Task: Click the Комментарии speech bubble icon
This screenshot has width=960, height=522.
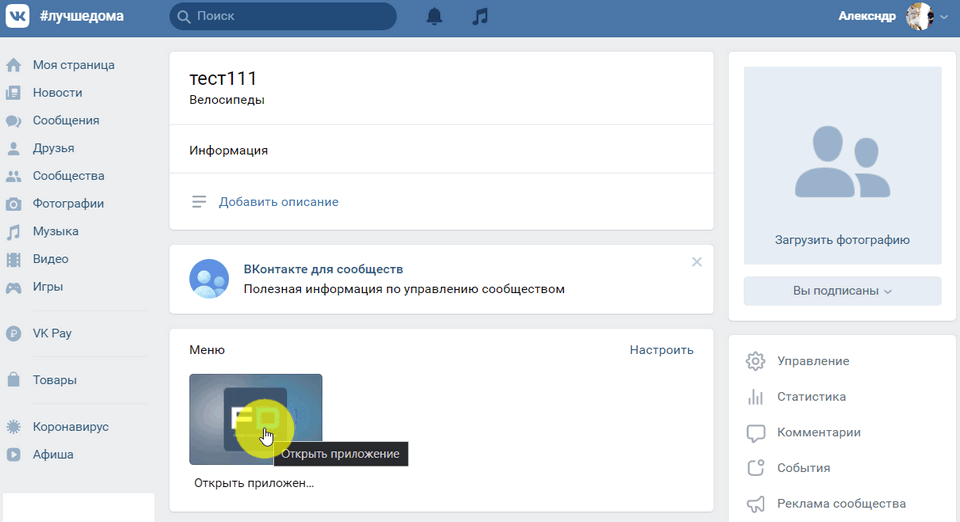Action: [756, 433]
